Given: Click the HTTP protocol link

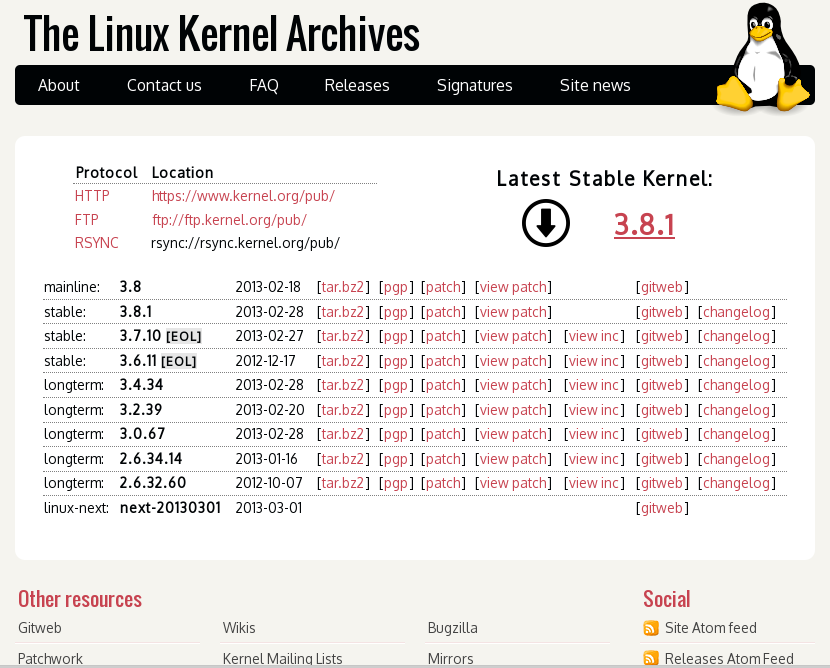Looking at the screenshot, I should [x=92, y=196].
